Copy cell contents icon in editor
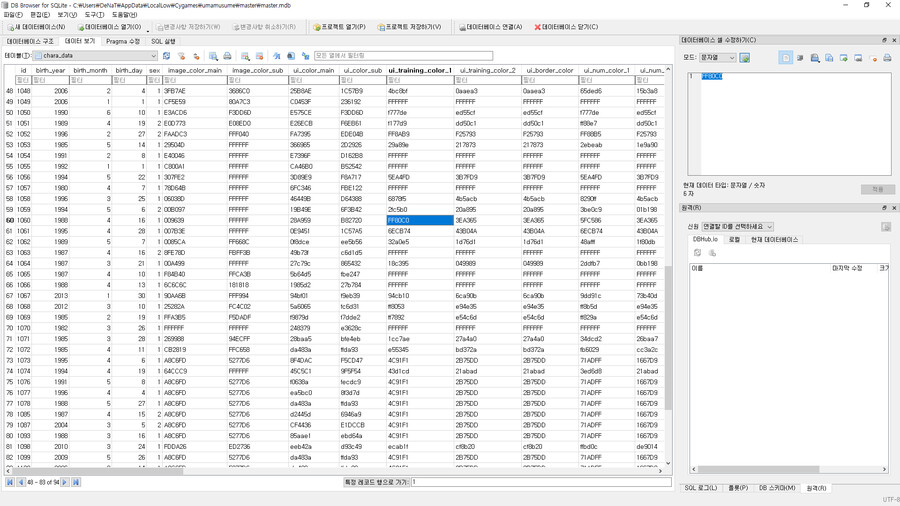 click(x=829, y=57)
